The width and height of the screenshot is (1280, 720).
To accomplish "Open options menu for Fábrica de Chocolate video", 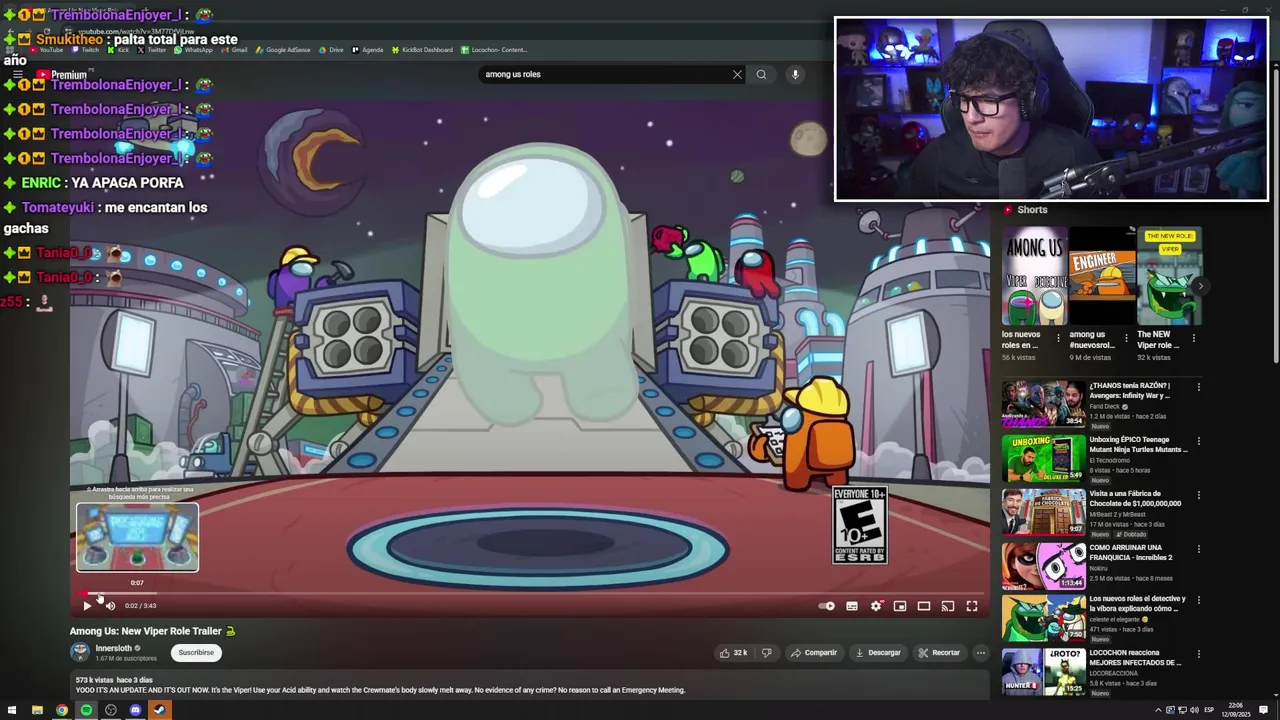I will pyautogui.click(x=1198, y=496).
